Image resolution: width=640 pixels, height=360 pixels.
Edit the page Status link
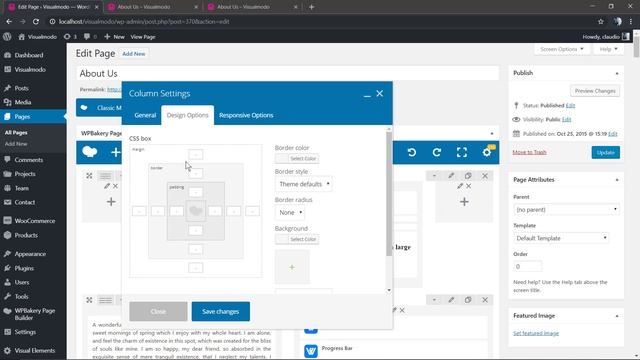570,105
